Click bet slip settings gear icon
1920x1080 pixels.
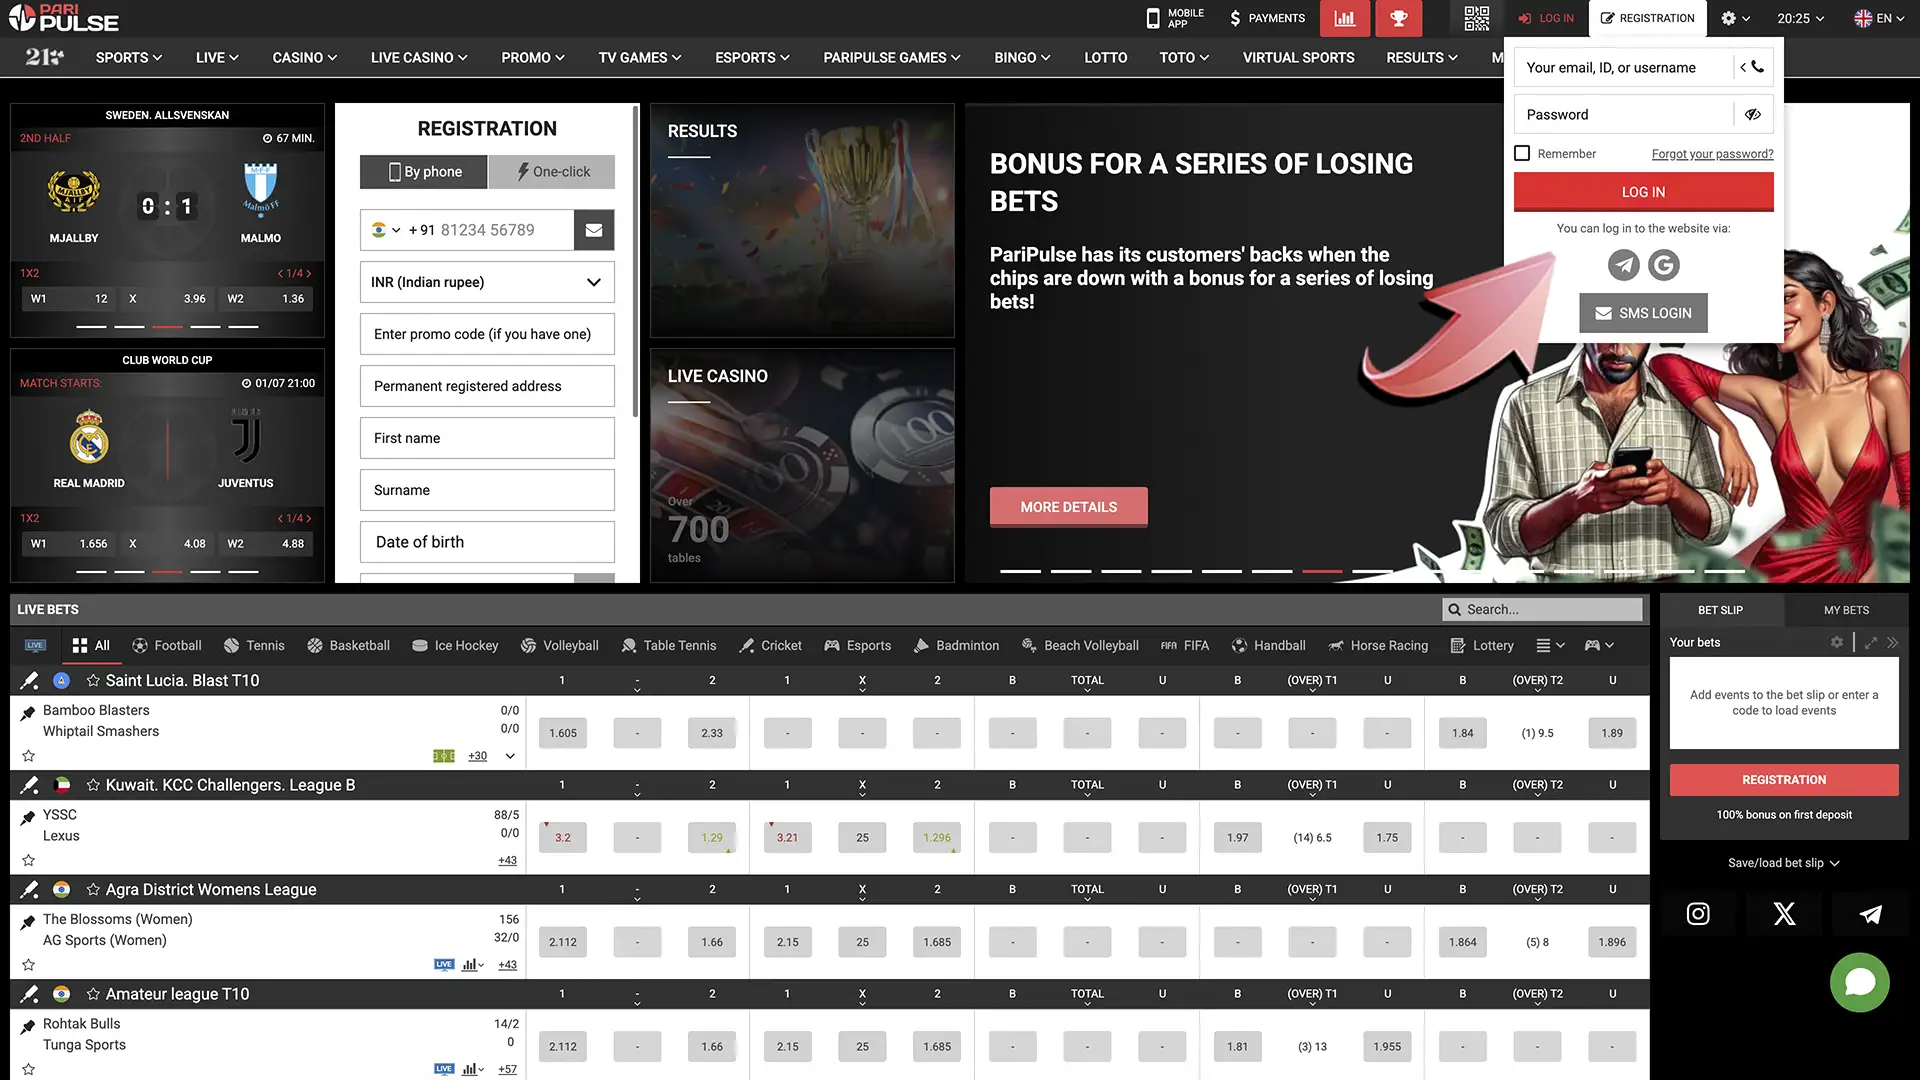click(1837, 642)
